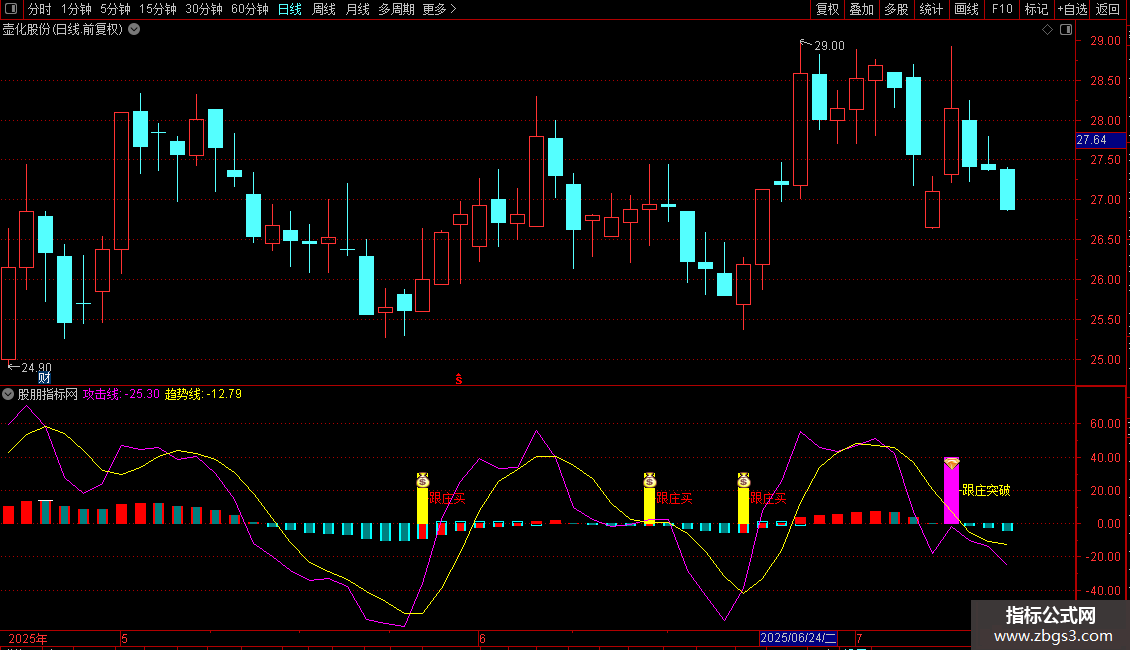The height and width of the screenshot is (650, 1130).
Task: Click the month 7 axis marker
Action: pos(859,638)
